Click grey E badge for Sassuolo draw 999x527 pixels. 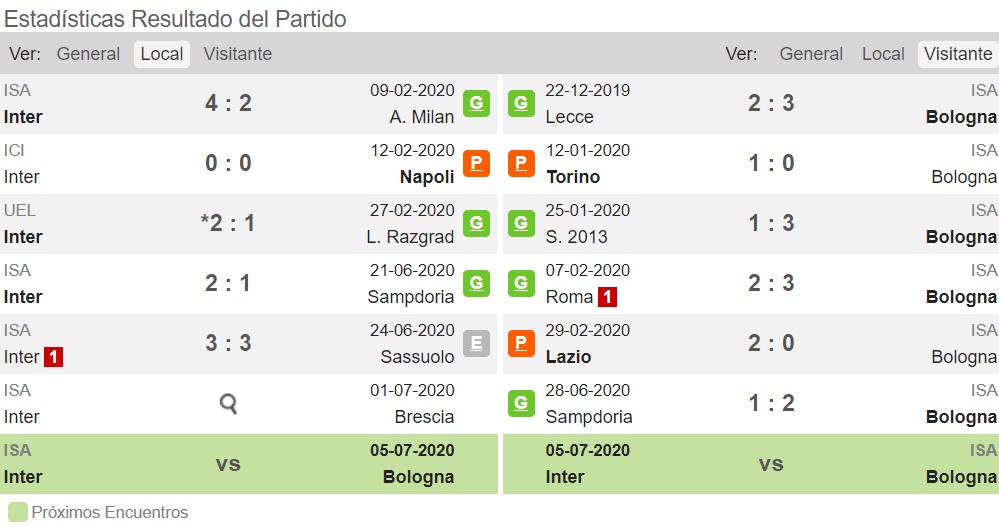tap(476, 343)
